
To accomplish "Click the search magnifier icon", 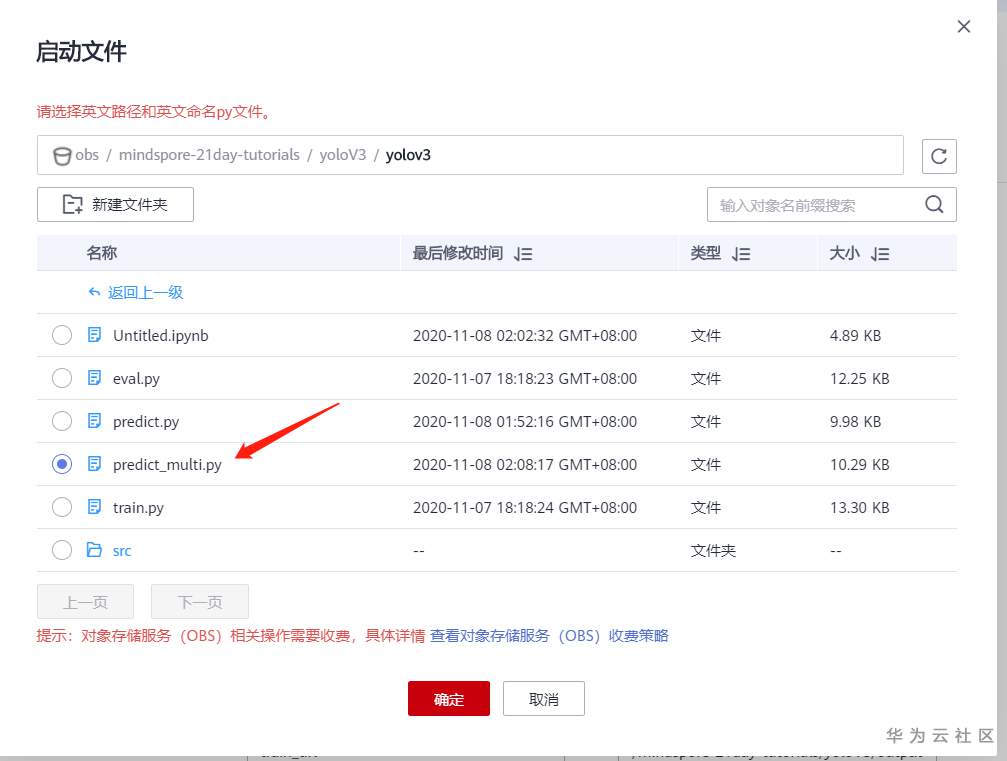I will [934, 205].
